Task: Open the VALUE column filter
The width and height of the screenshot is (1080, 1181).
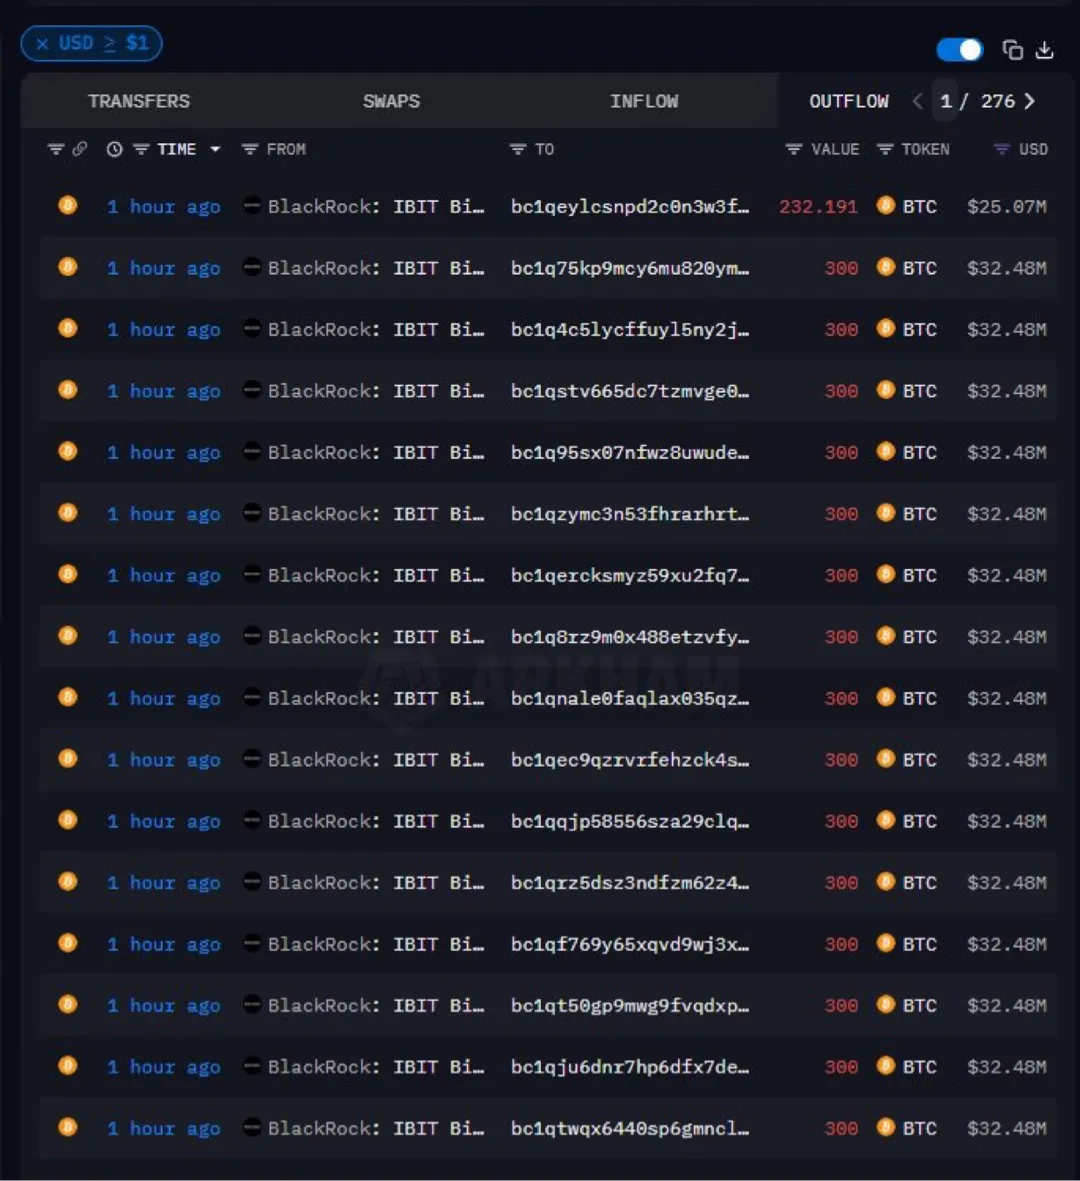Action: click(794, 149)
